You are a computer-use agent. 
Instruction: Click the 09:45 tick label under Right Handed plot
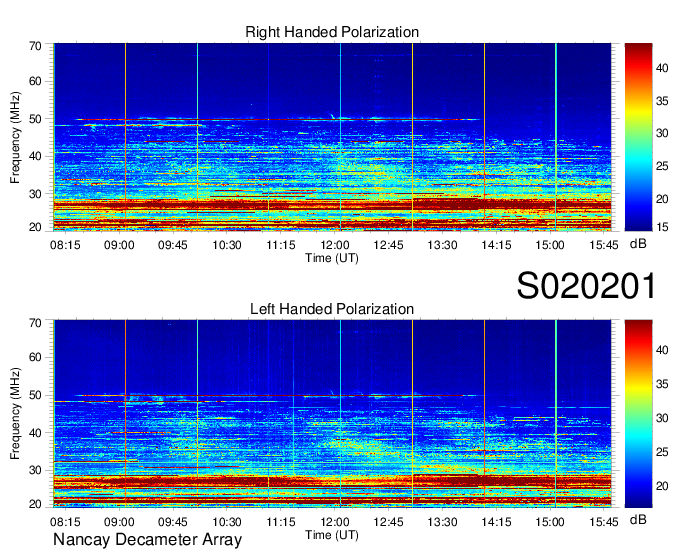173,245
